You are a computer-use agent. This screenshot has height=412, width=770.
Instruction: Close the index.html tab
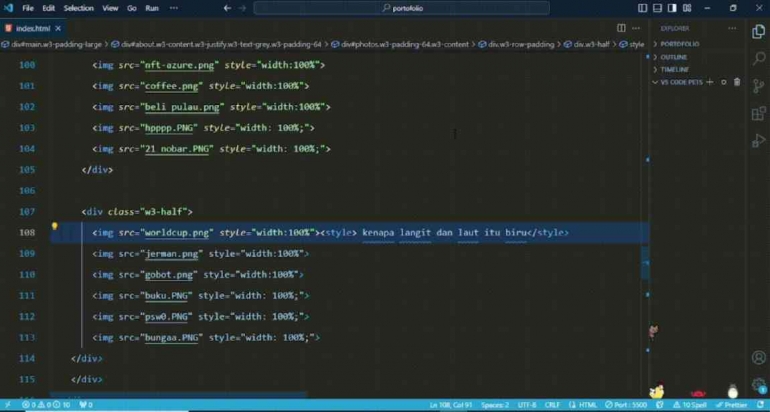pos(58,28)
